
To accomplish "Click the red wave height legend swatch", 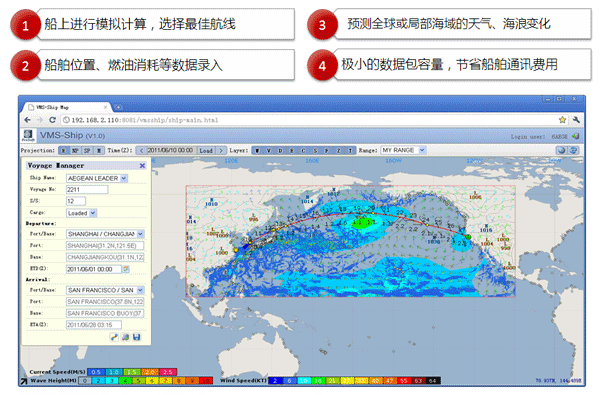I will coord(206,381).
